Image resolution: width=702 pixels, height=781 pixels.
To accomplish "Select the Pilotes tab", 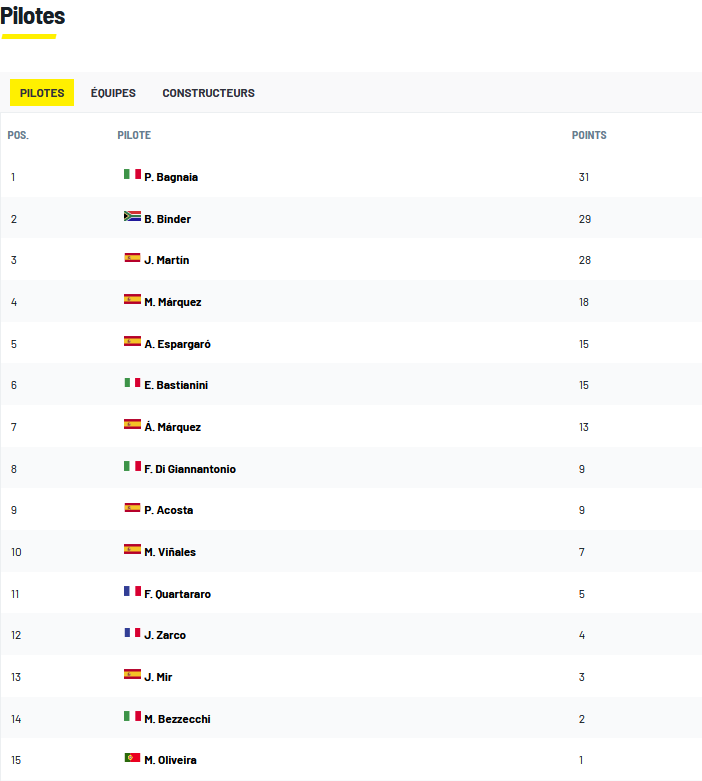I will pyautogui.click(x=42, y=93).
